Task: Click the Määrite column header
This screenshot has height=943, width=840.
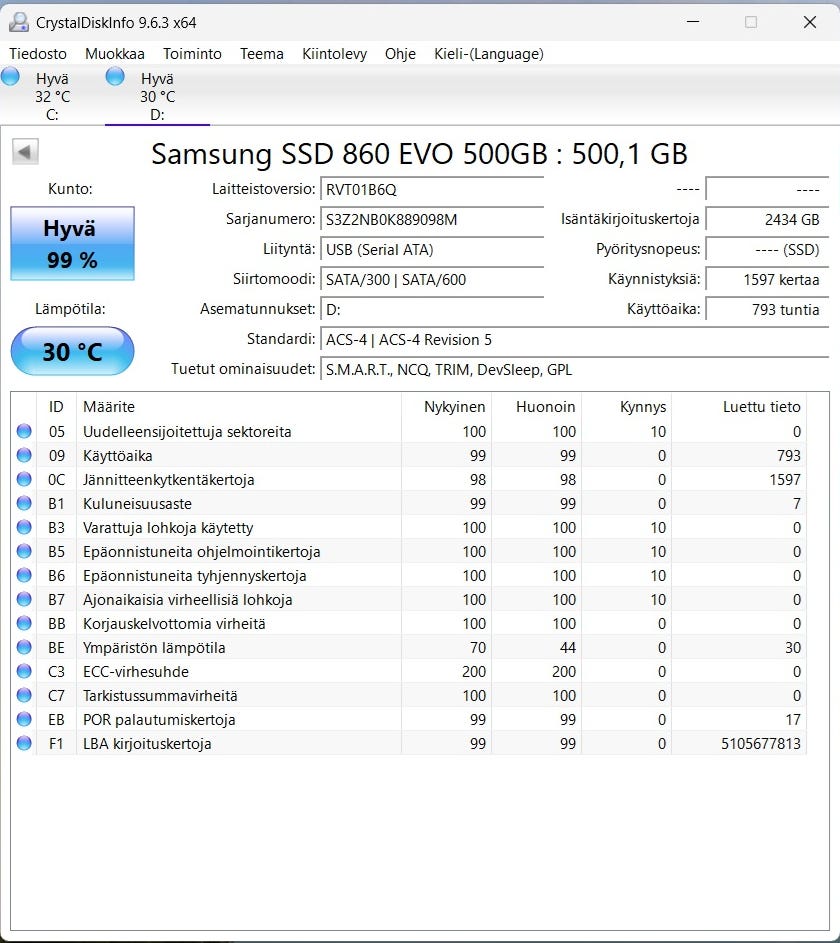Action: point(239,407)
